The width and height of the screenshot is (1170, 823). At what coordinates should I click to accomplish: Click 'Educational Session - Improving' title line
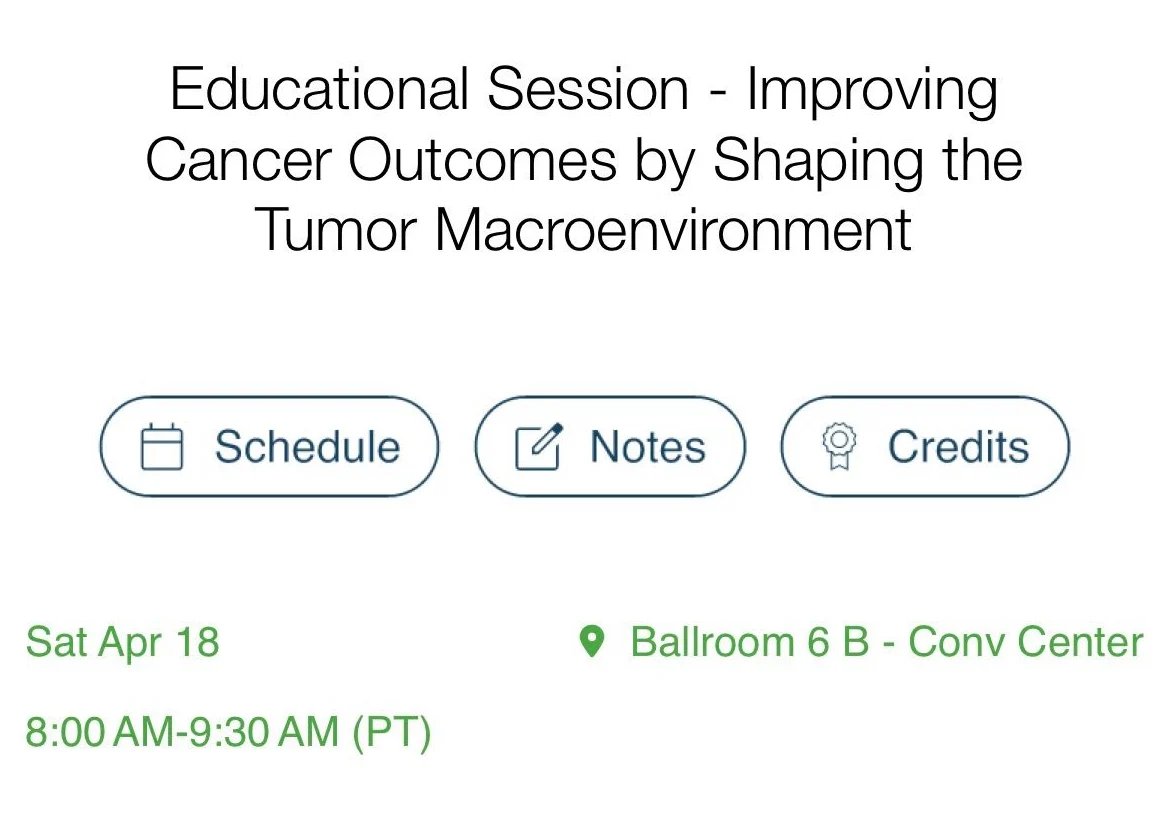(x=584, y=90)
